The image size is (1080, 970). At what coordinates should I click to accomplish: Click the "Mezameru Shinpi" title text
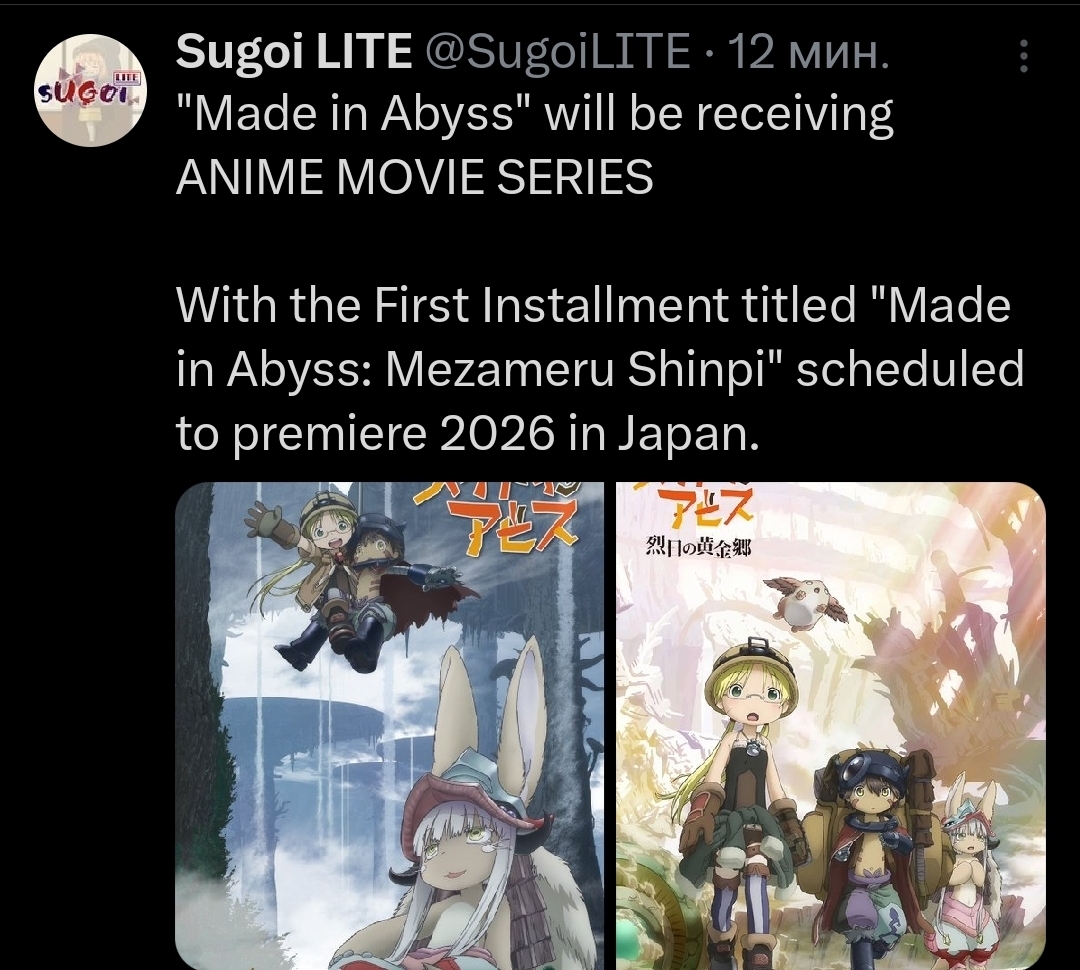[576, 369]
